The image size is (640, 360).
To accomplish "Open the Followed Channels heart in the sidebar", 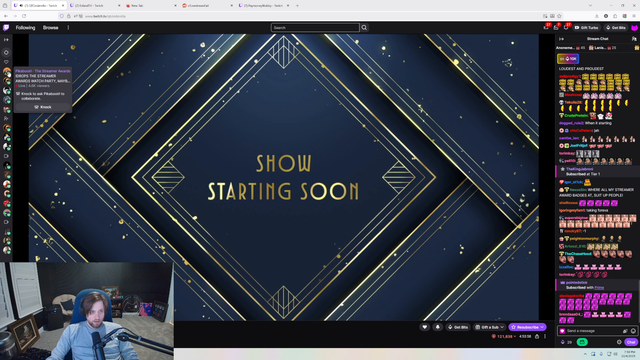I will (6, 62).
